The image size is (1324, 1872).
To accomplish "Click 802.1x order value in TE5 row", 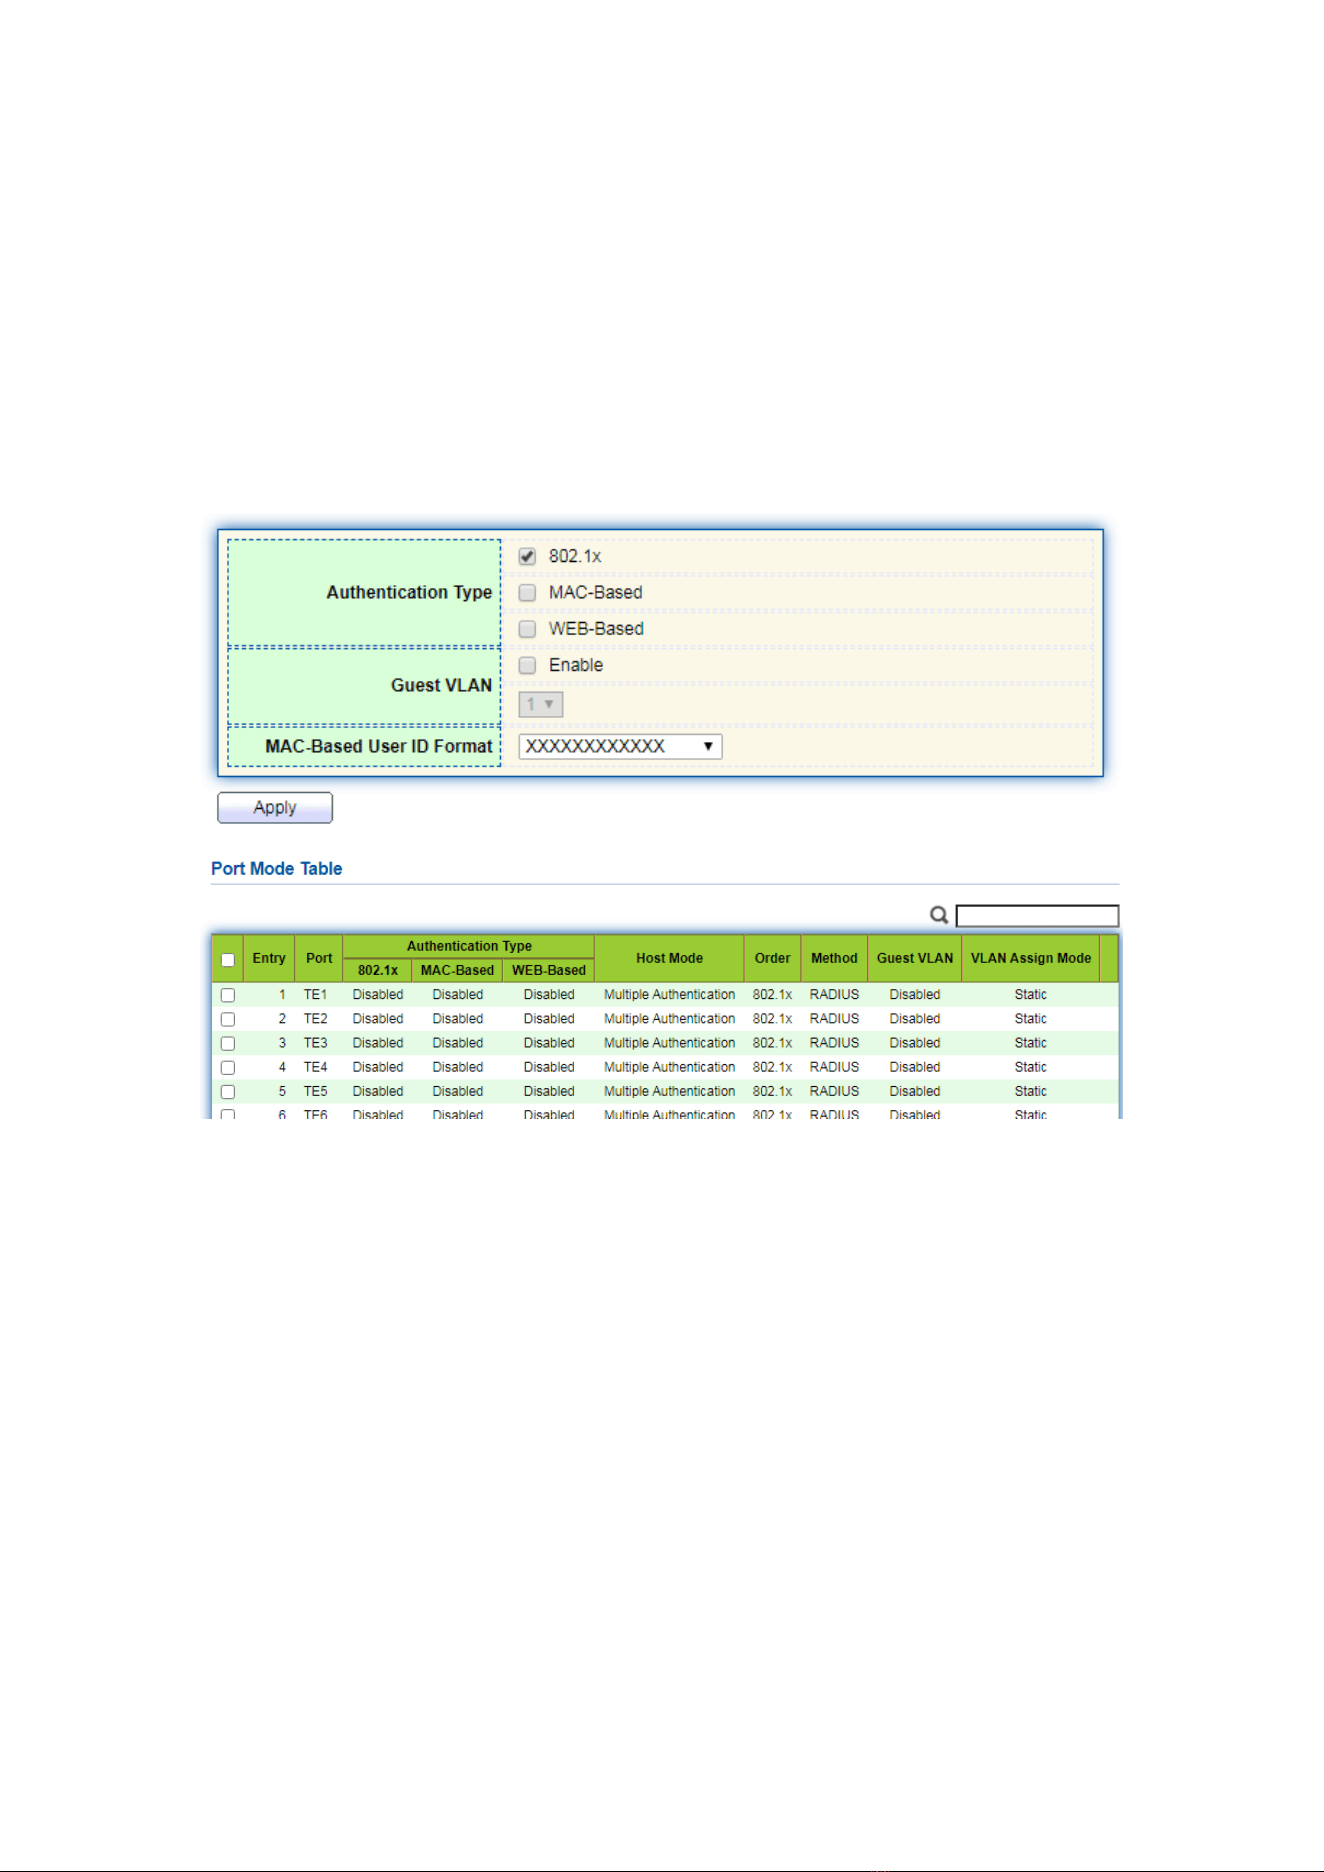I will pos(772,1091).
